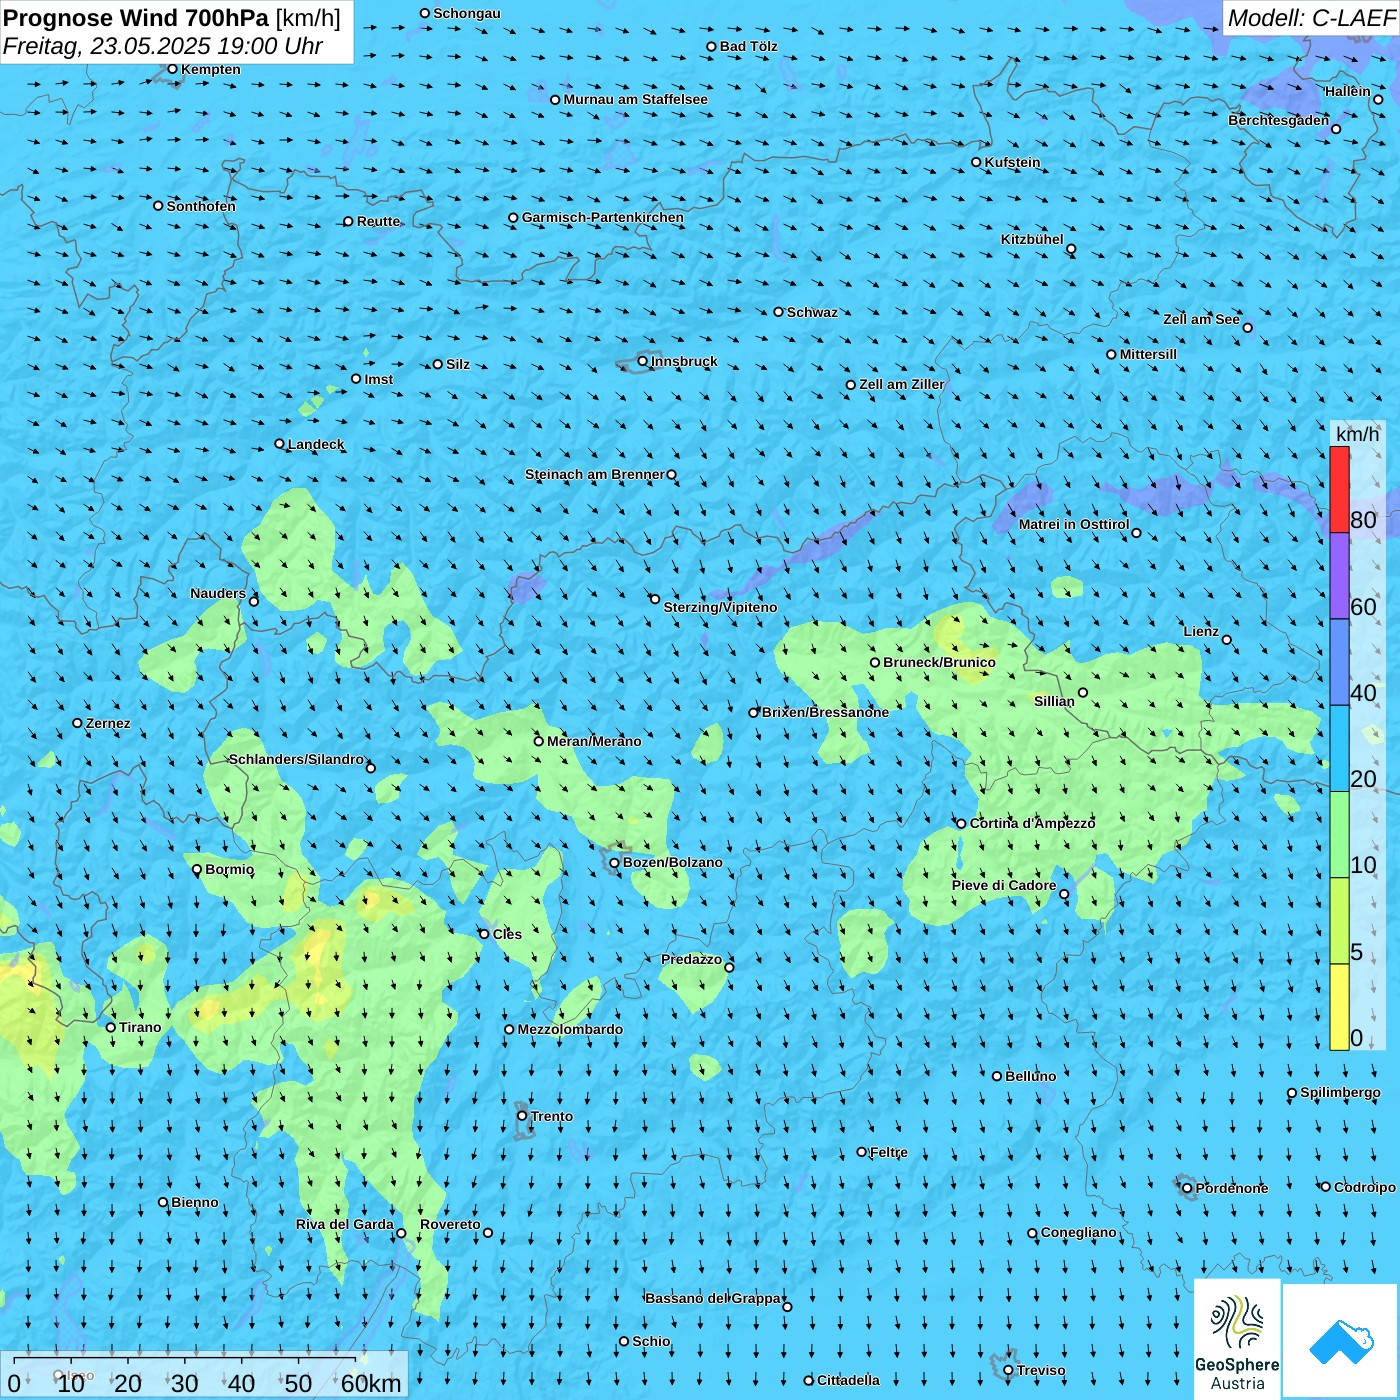1400x1400 pixels.
Task: Click the Zernez map label
Action: point(108,723)
